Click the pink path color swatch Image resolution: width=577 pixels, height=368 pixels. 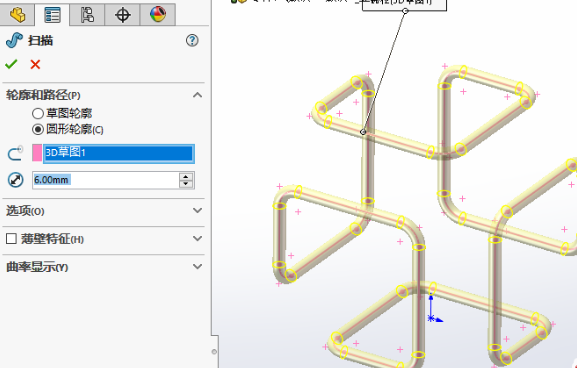(x=37, y=153)
